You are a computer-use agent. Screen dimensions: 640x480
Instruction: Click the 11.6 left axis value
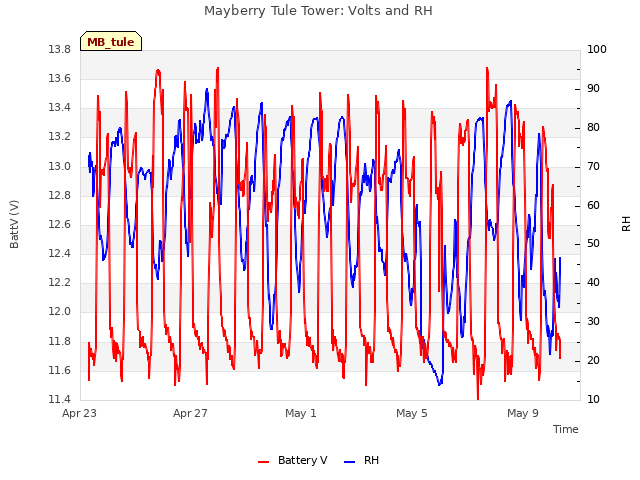(x=60, y=371)
